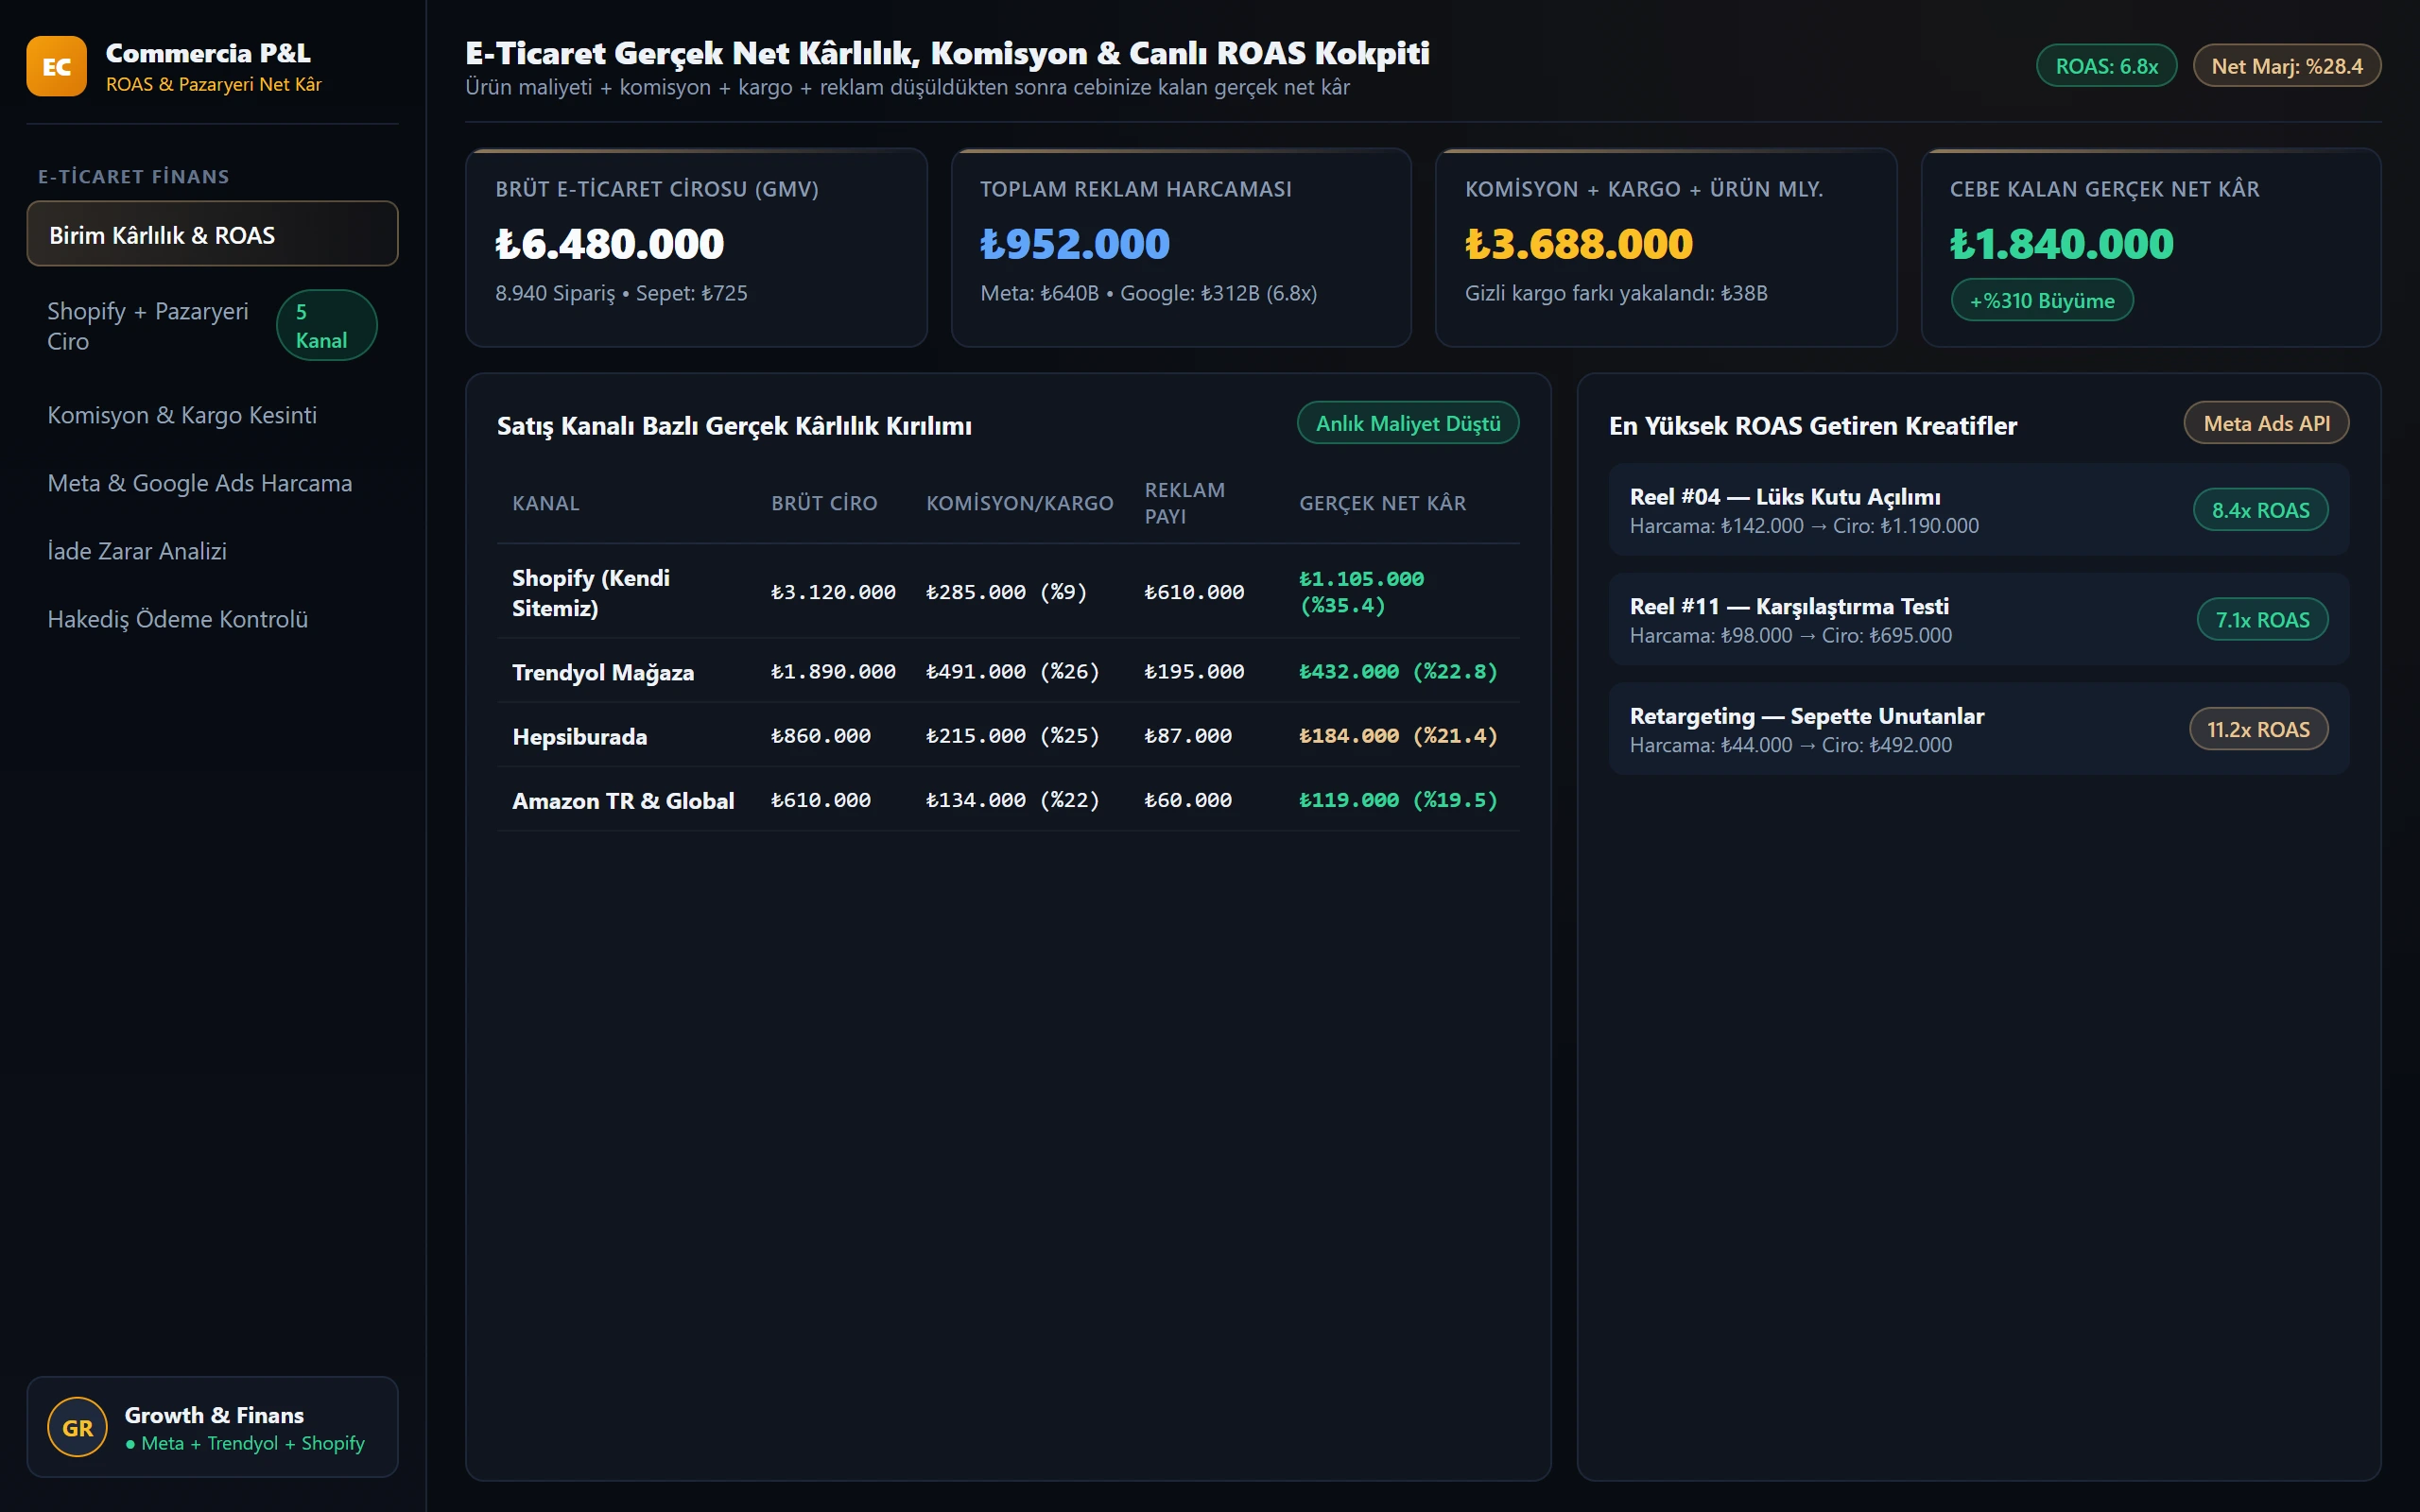Click the Anlık Maliyet Düştü badge
Viewport: 2420px width, 1512px height.
tap(1407, 423)
